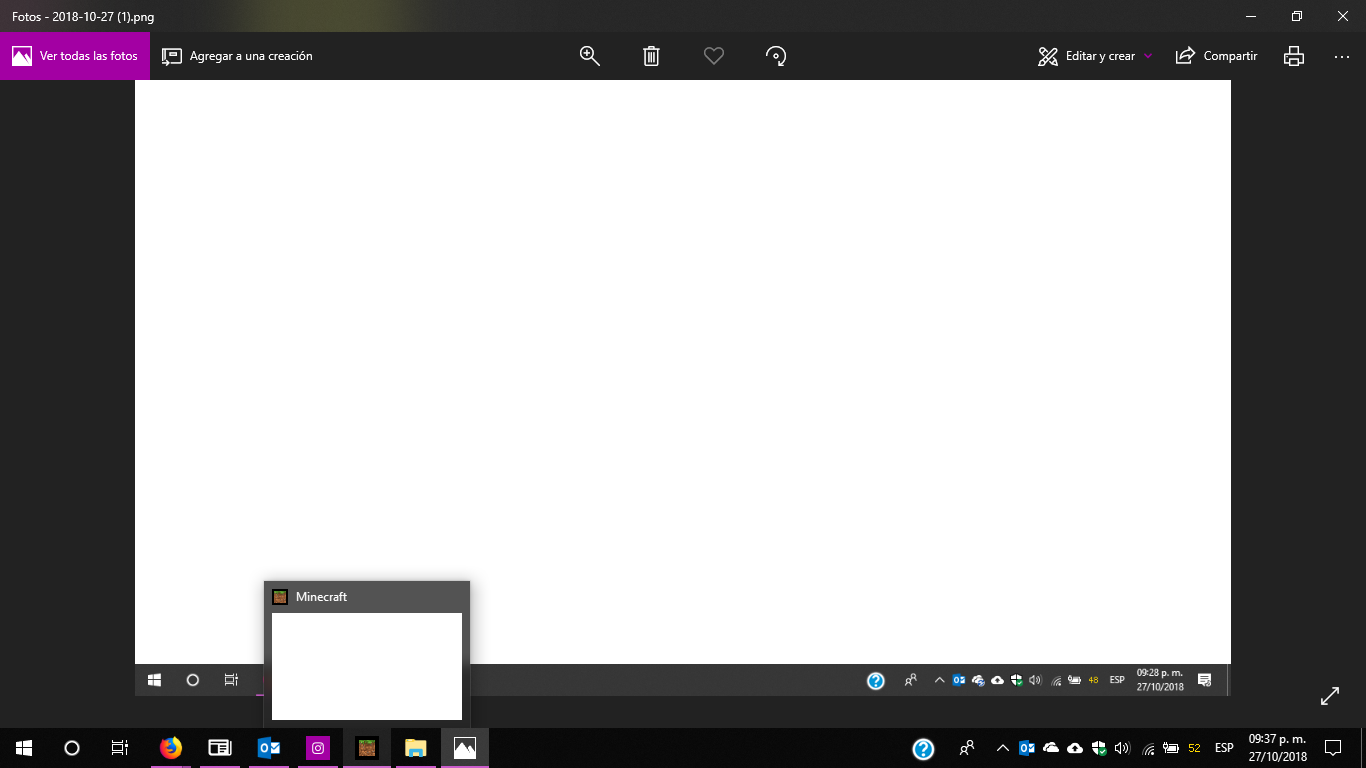Enter full screen with diagonal arrows icon

coord(1330,696)
